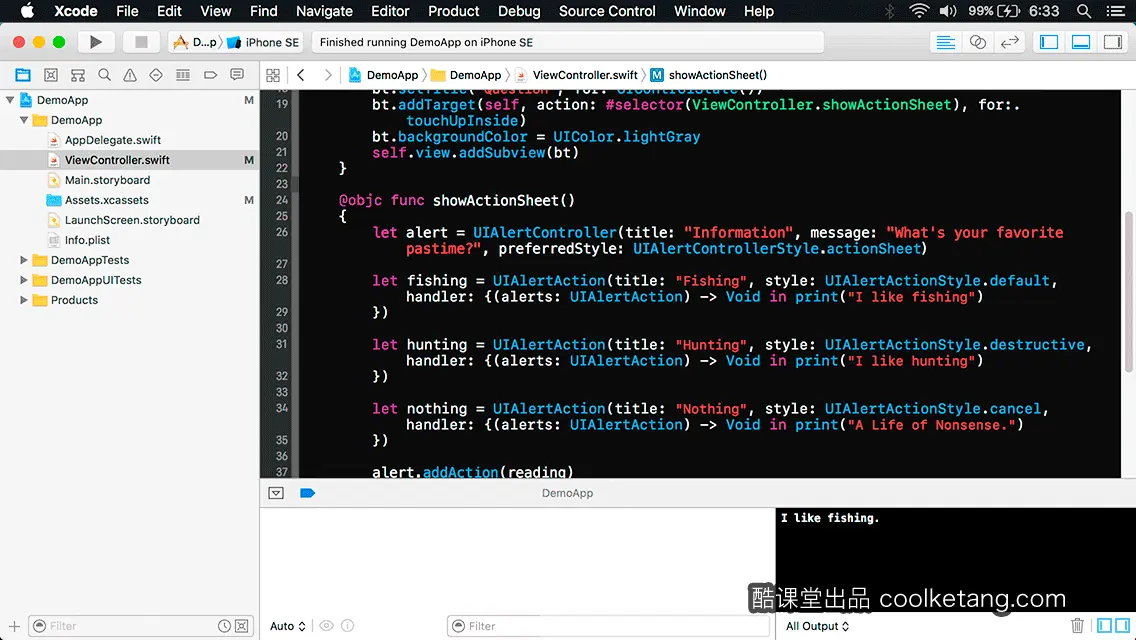This screenshot has width=1136, height=640.
Task: Click ViewController.swift in the jump bar
Action: point(585,75)
